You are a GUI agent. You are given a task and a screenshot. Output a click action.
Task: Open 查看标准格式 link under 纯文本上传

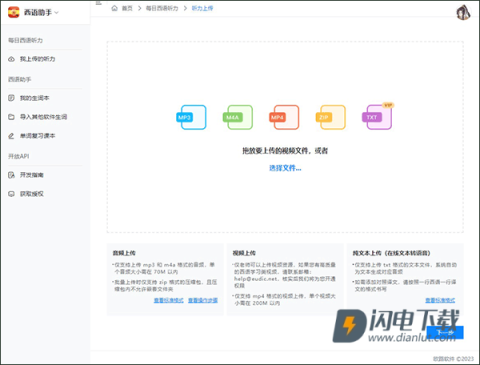coord(440,300)
